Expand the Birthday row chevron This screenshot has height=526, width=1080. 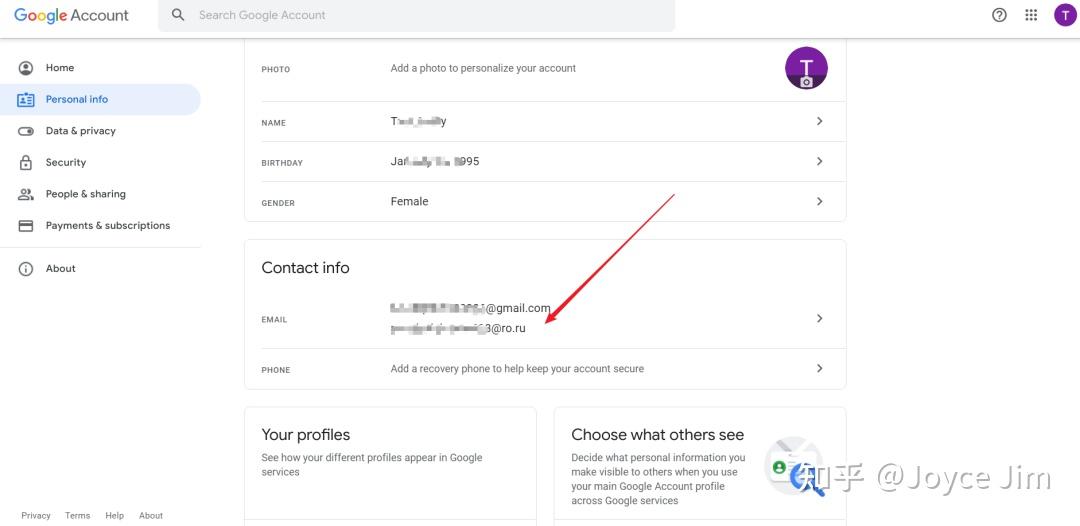coord(819,161)
